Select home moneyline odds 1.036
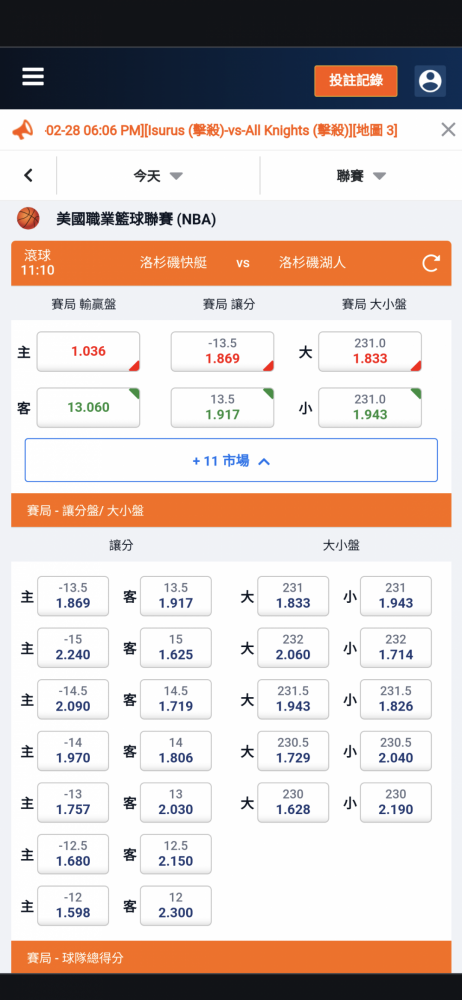The height and width of the screenshot is (1000, 462). click(88, 351)
